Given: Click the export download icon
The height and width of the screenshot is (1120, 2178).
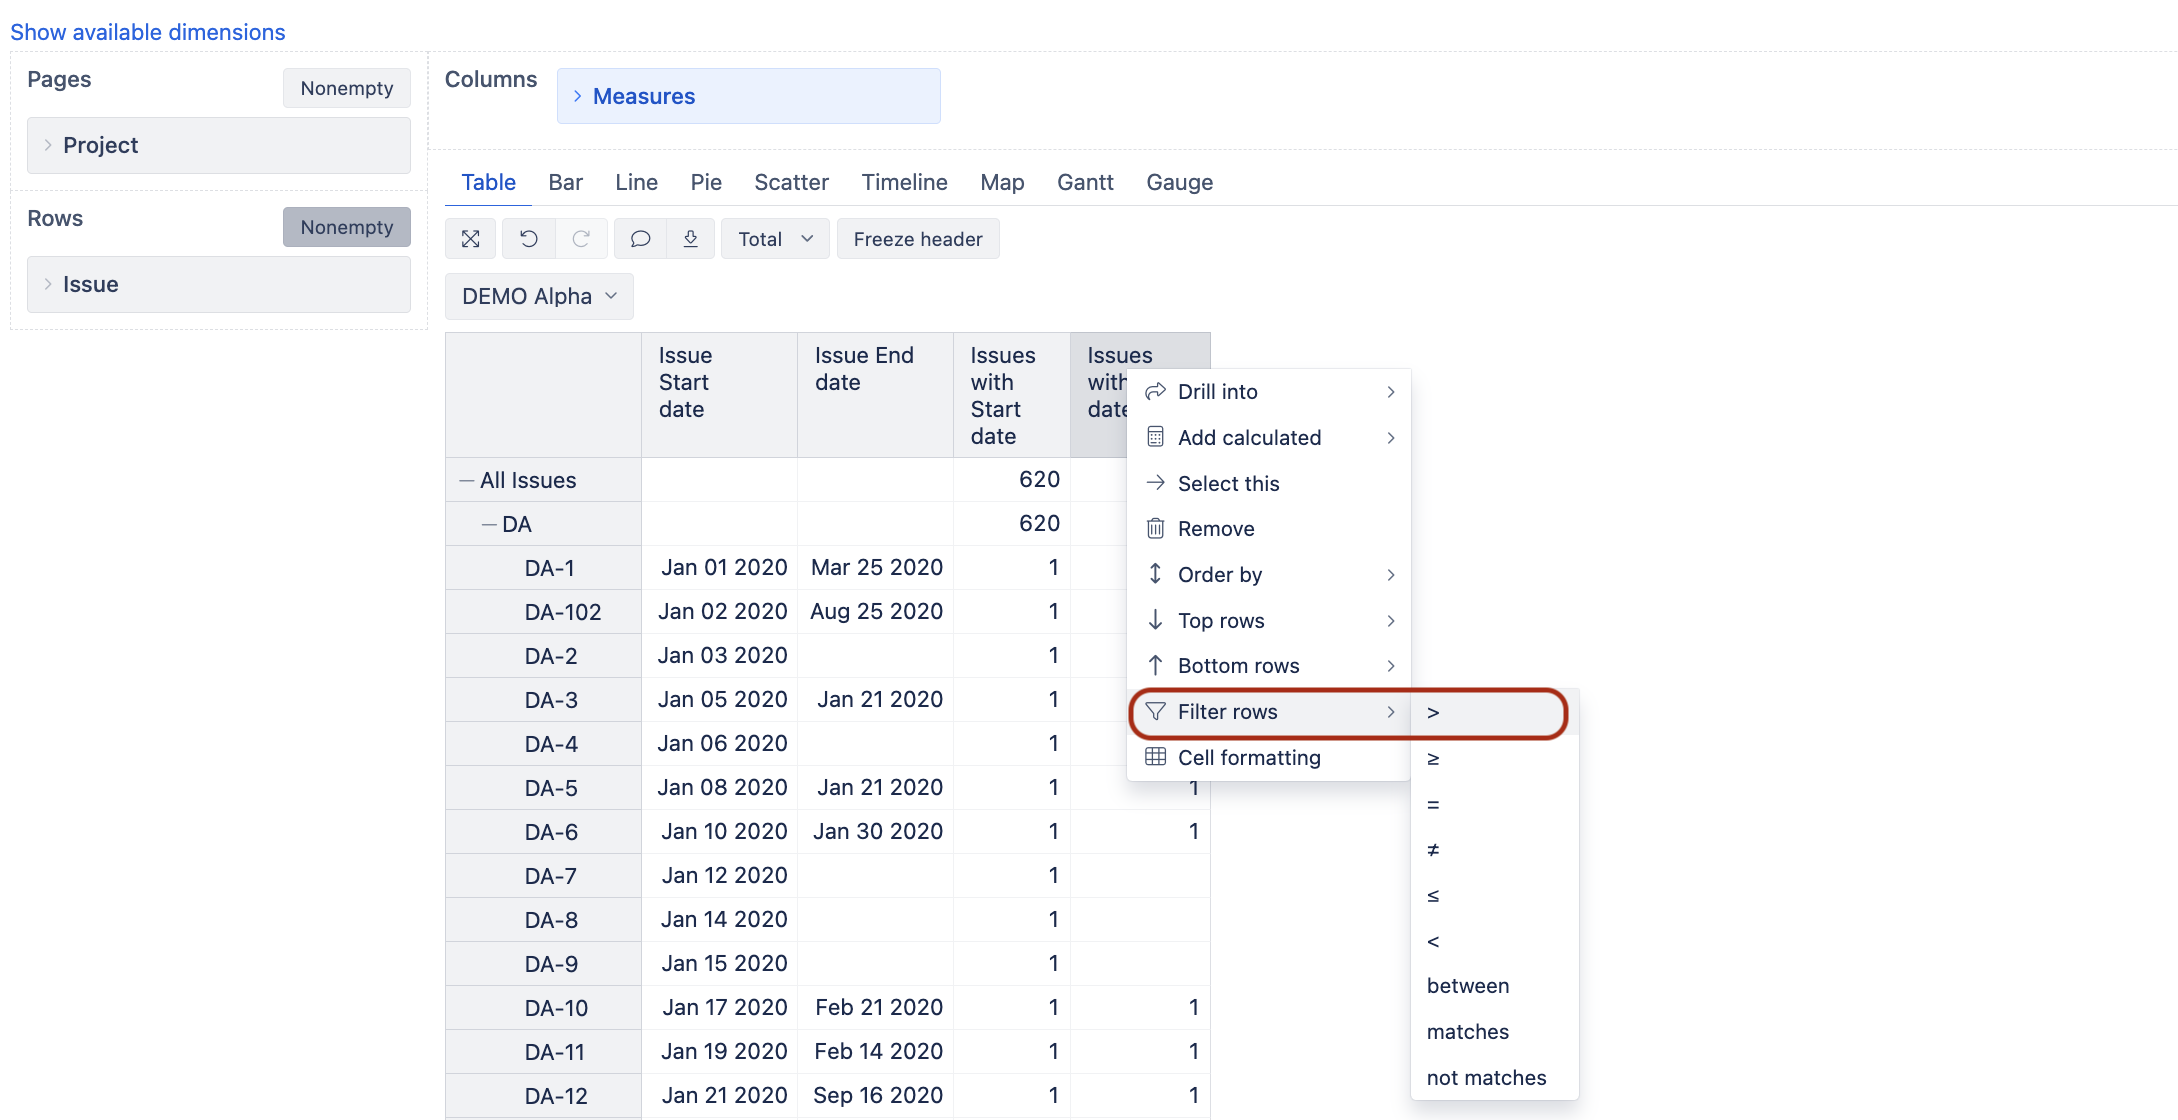Looking at the screenshot, I should [690, 239].
